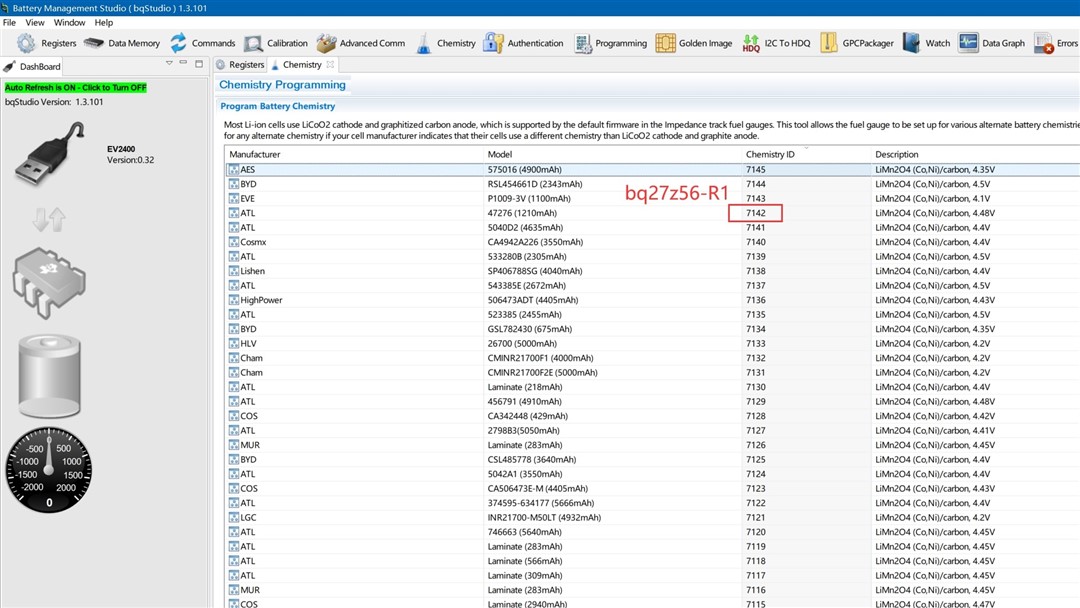Viewport: 1080px width, 608px height.
Task: Click the LGC row chemistry icon
Action: tap(233, 517)
